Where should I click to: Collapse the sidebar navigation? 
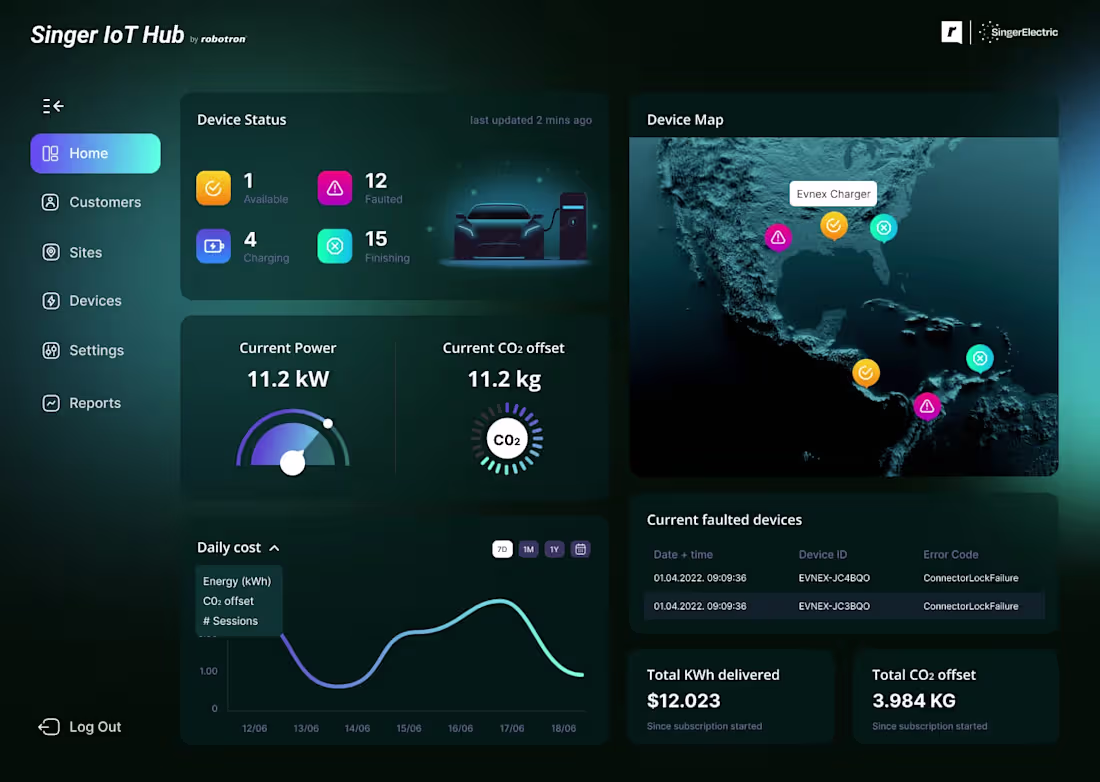point(50,105)
